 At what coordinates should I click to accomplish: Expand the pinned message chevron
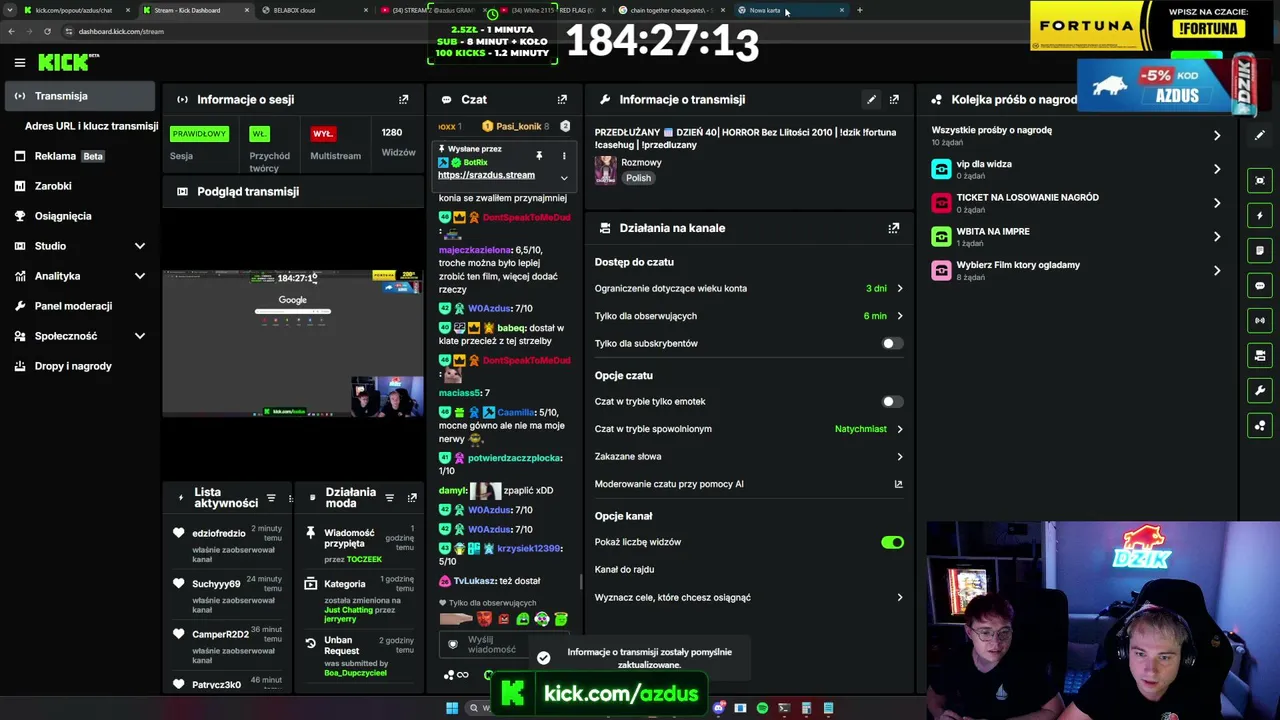(564, 178)
